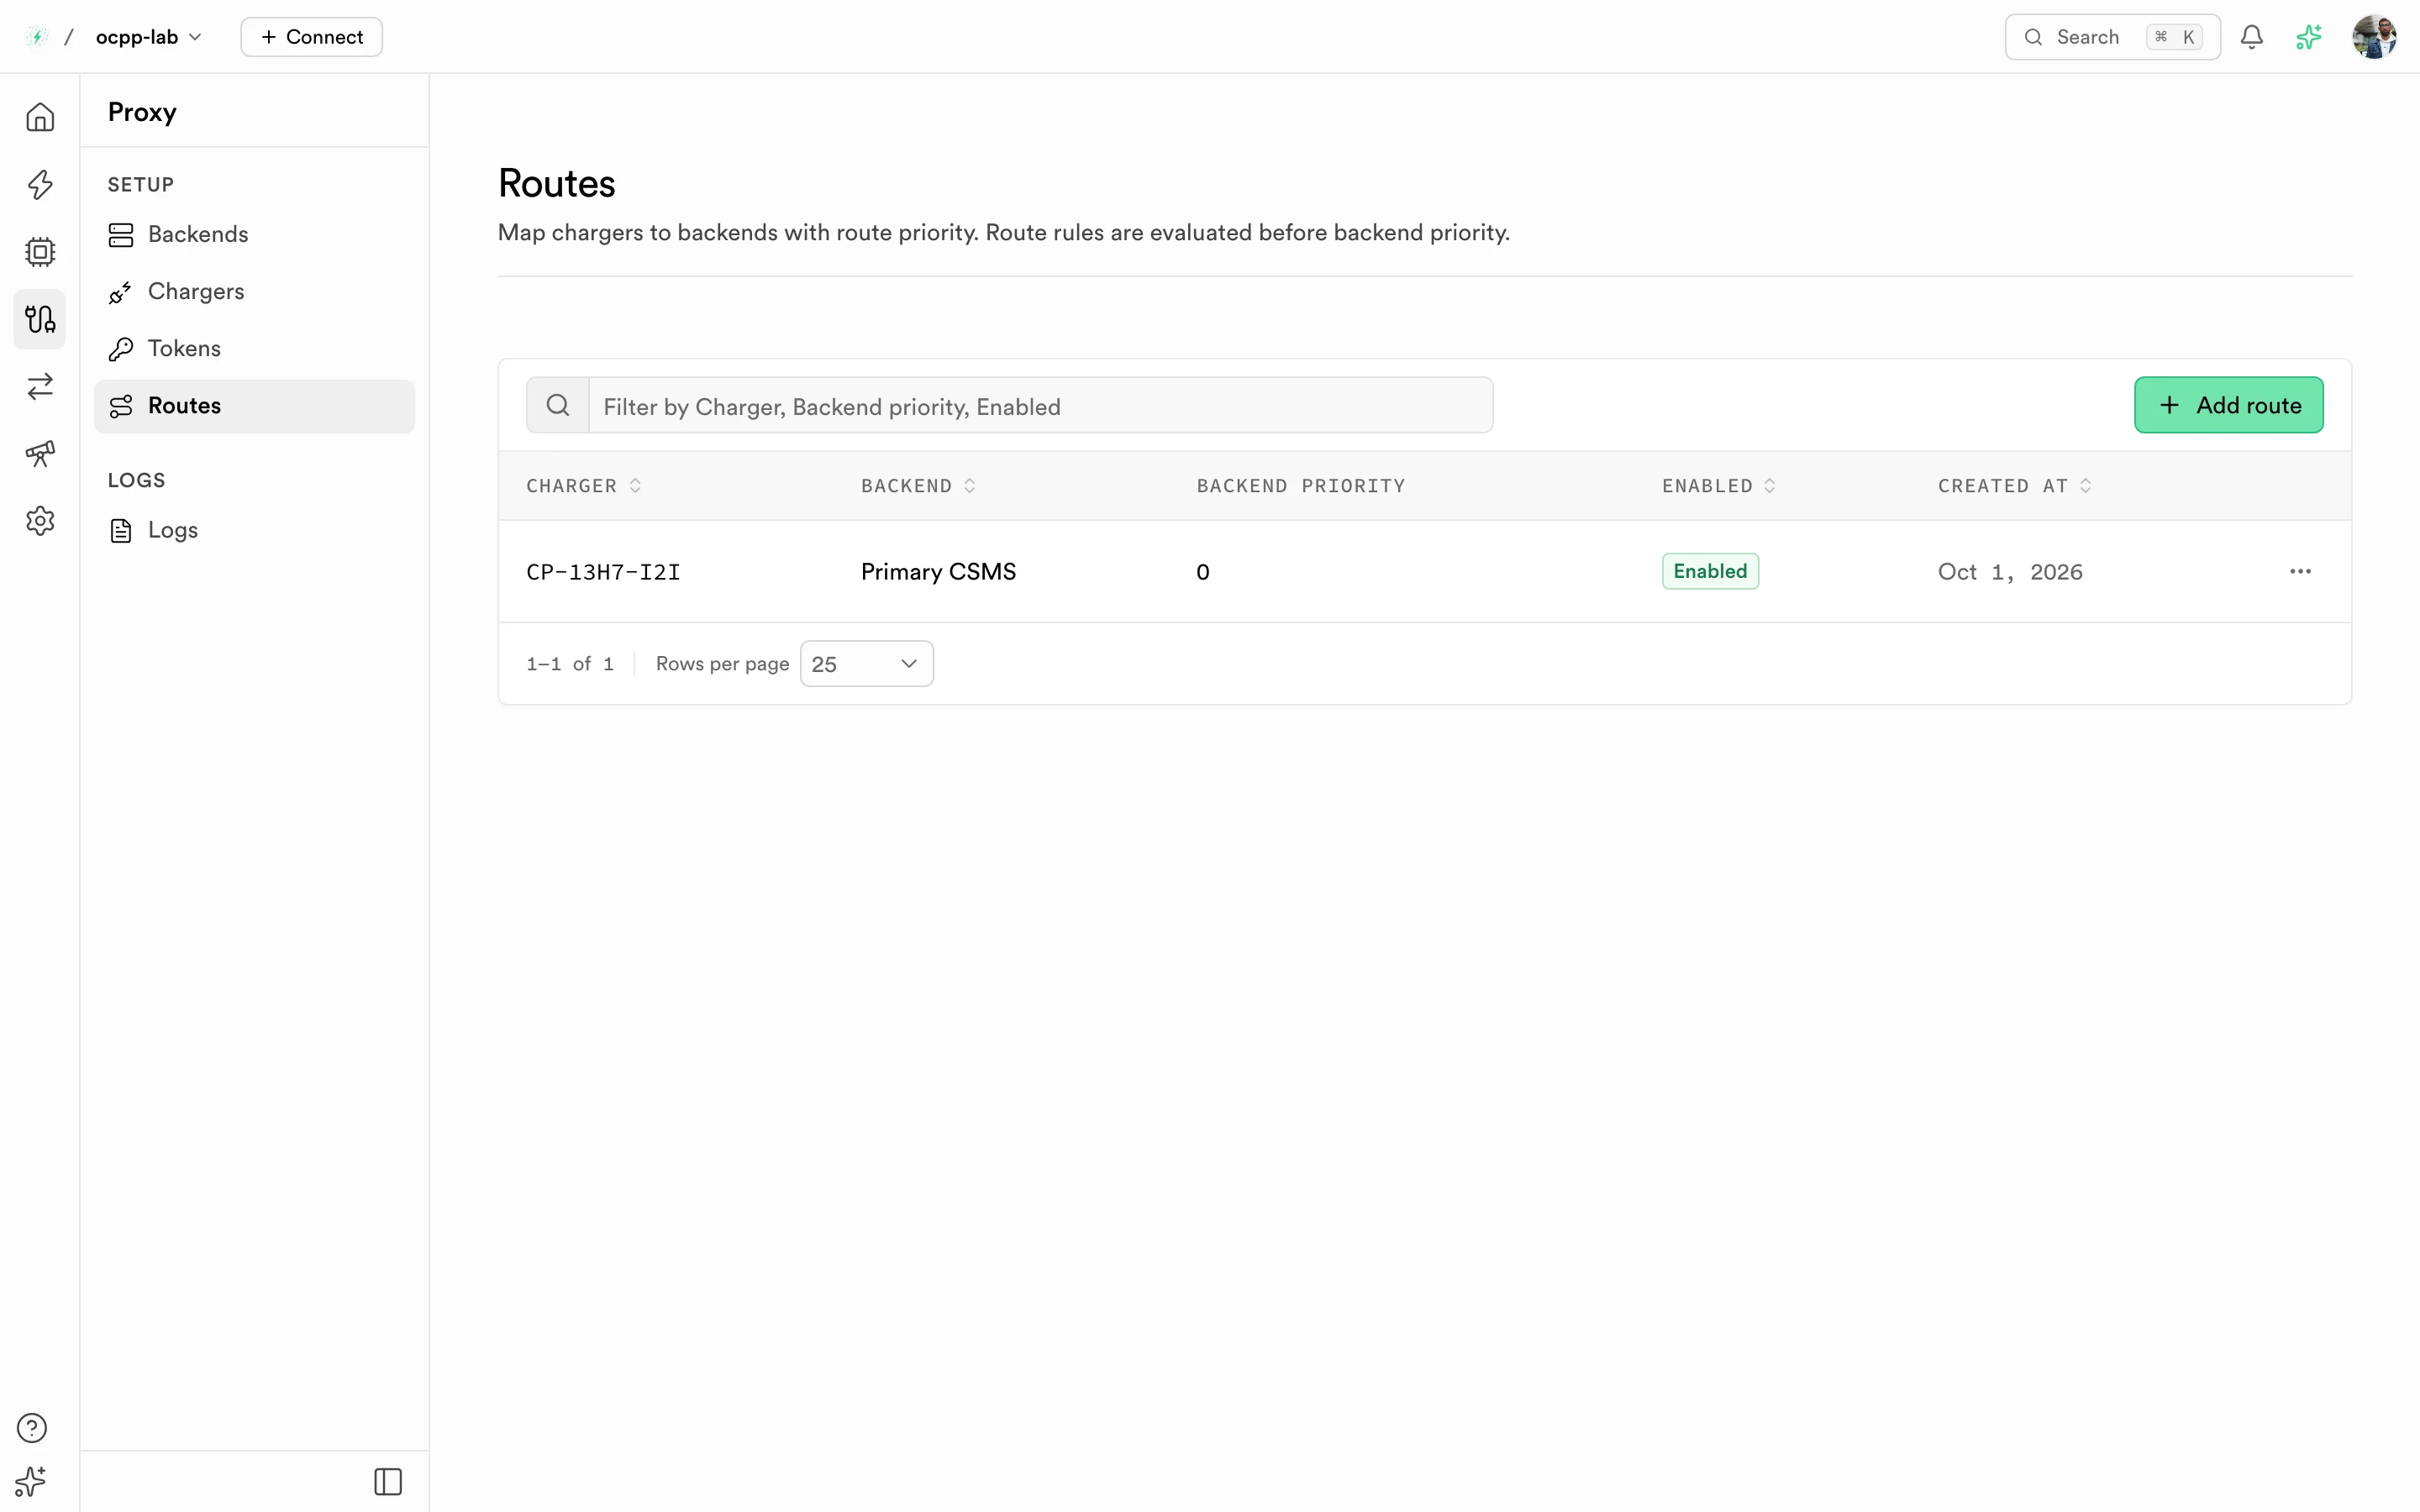This screenshot has width=2420, height=1512.
Task: Sort by Created At column
Action: (2014, 485)
